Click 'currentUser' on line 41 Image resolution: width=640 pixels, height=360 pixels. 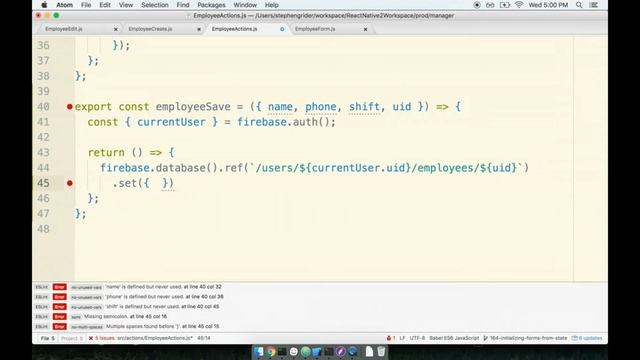click(x=171, y=122)
